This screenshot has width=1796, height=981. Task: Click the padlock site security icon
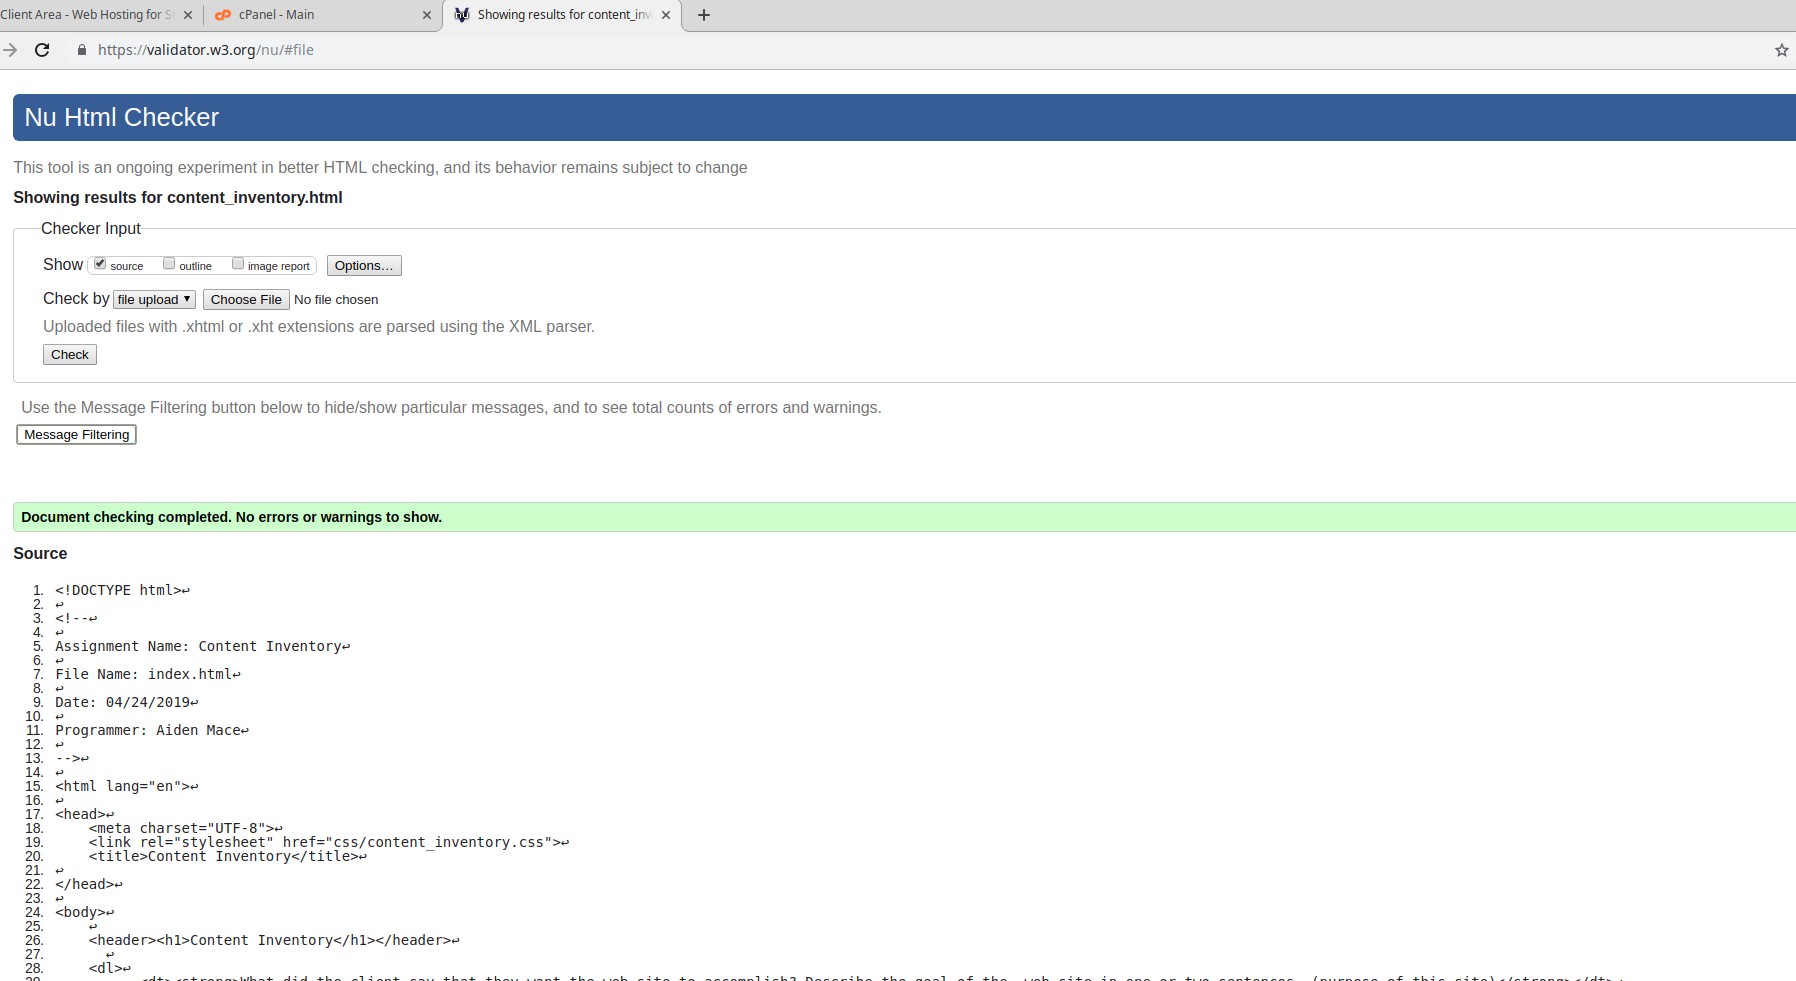(x=82, y=50)
